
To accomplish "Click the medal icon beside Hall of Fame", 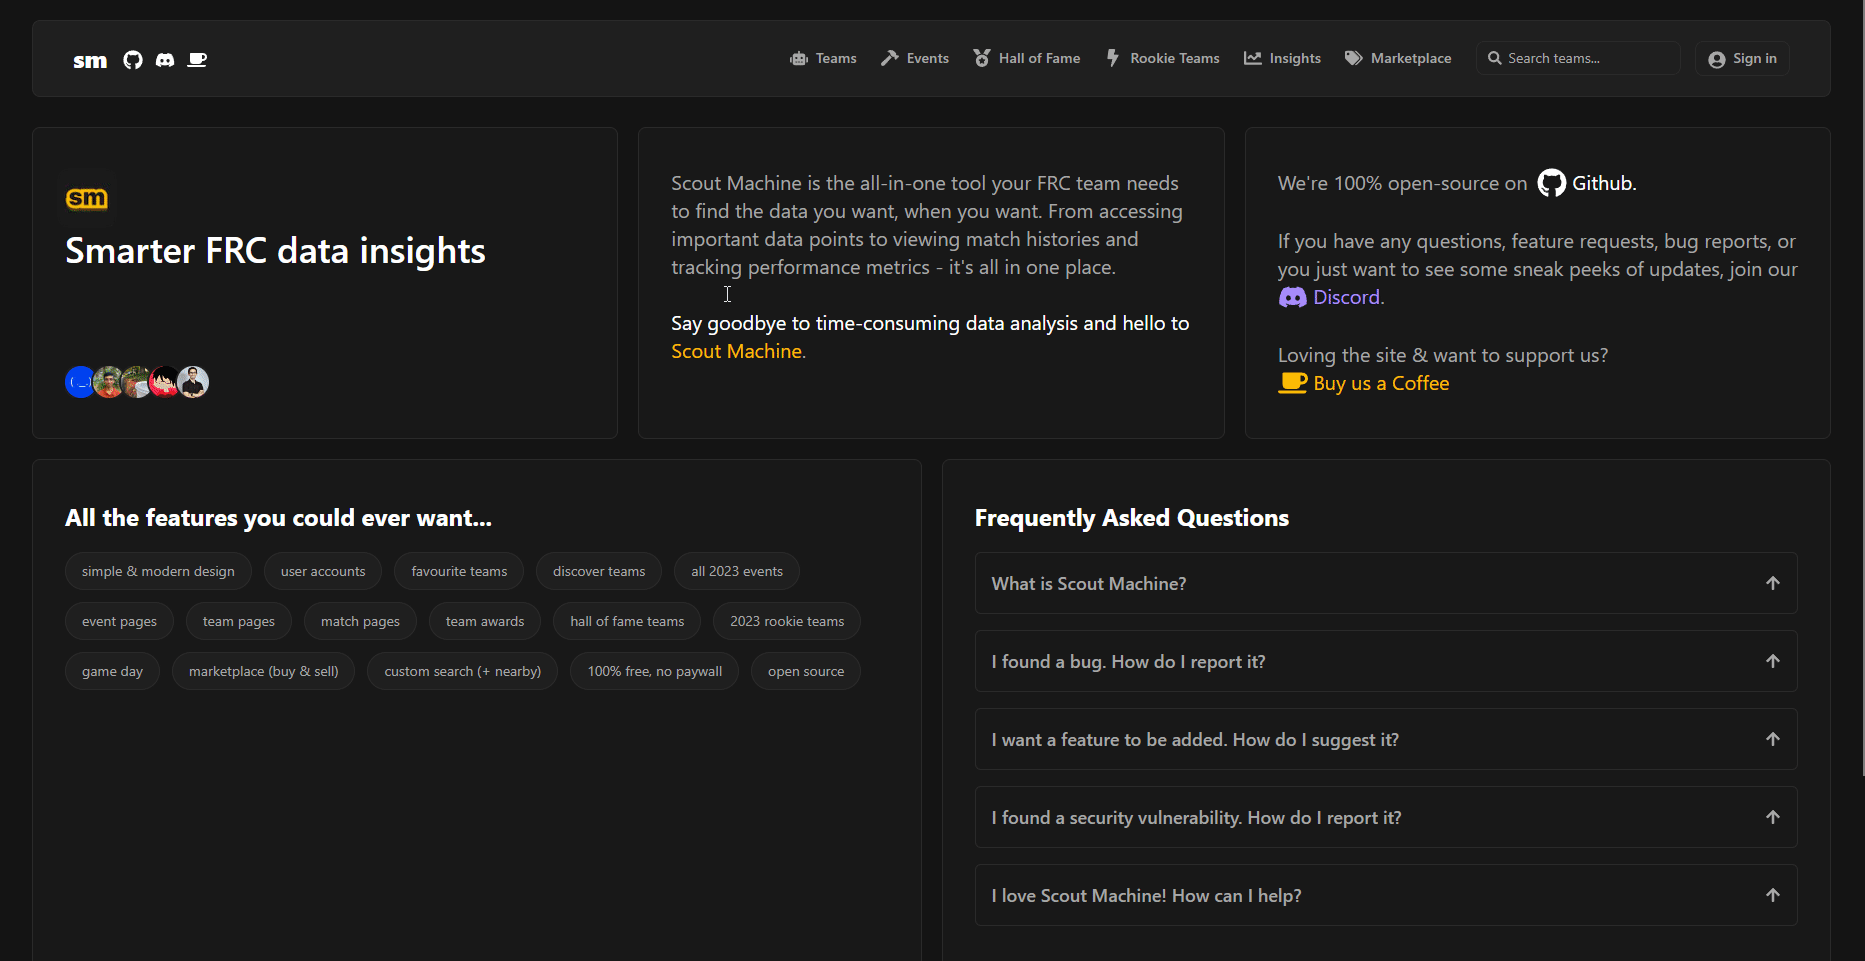I will [x=982, y=59].
